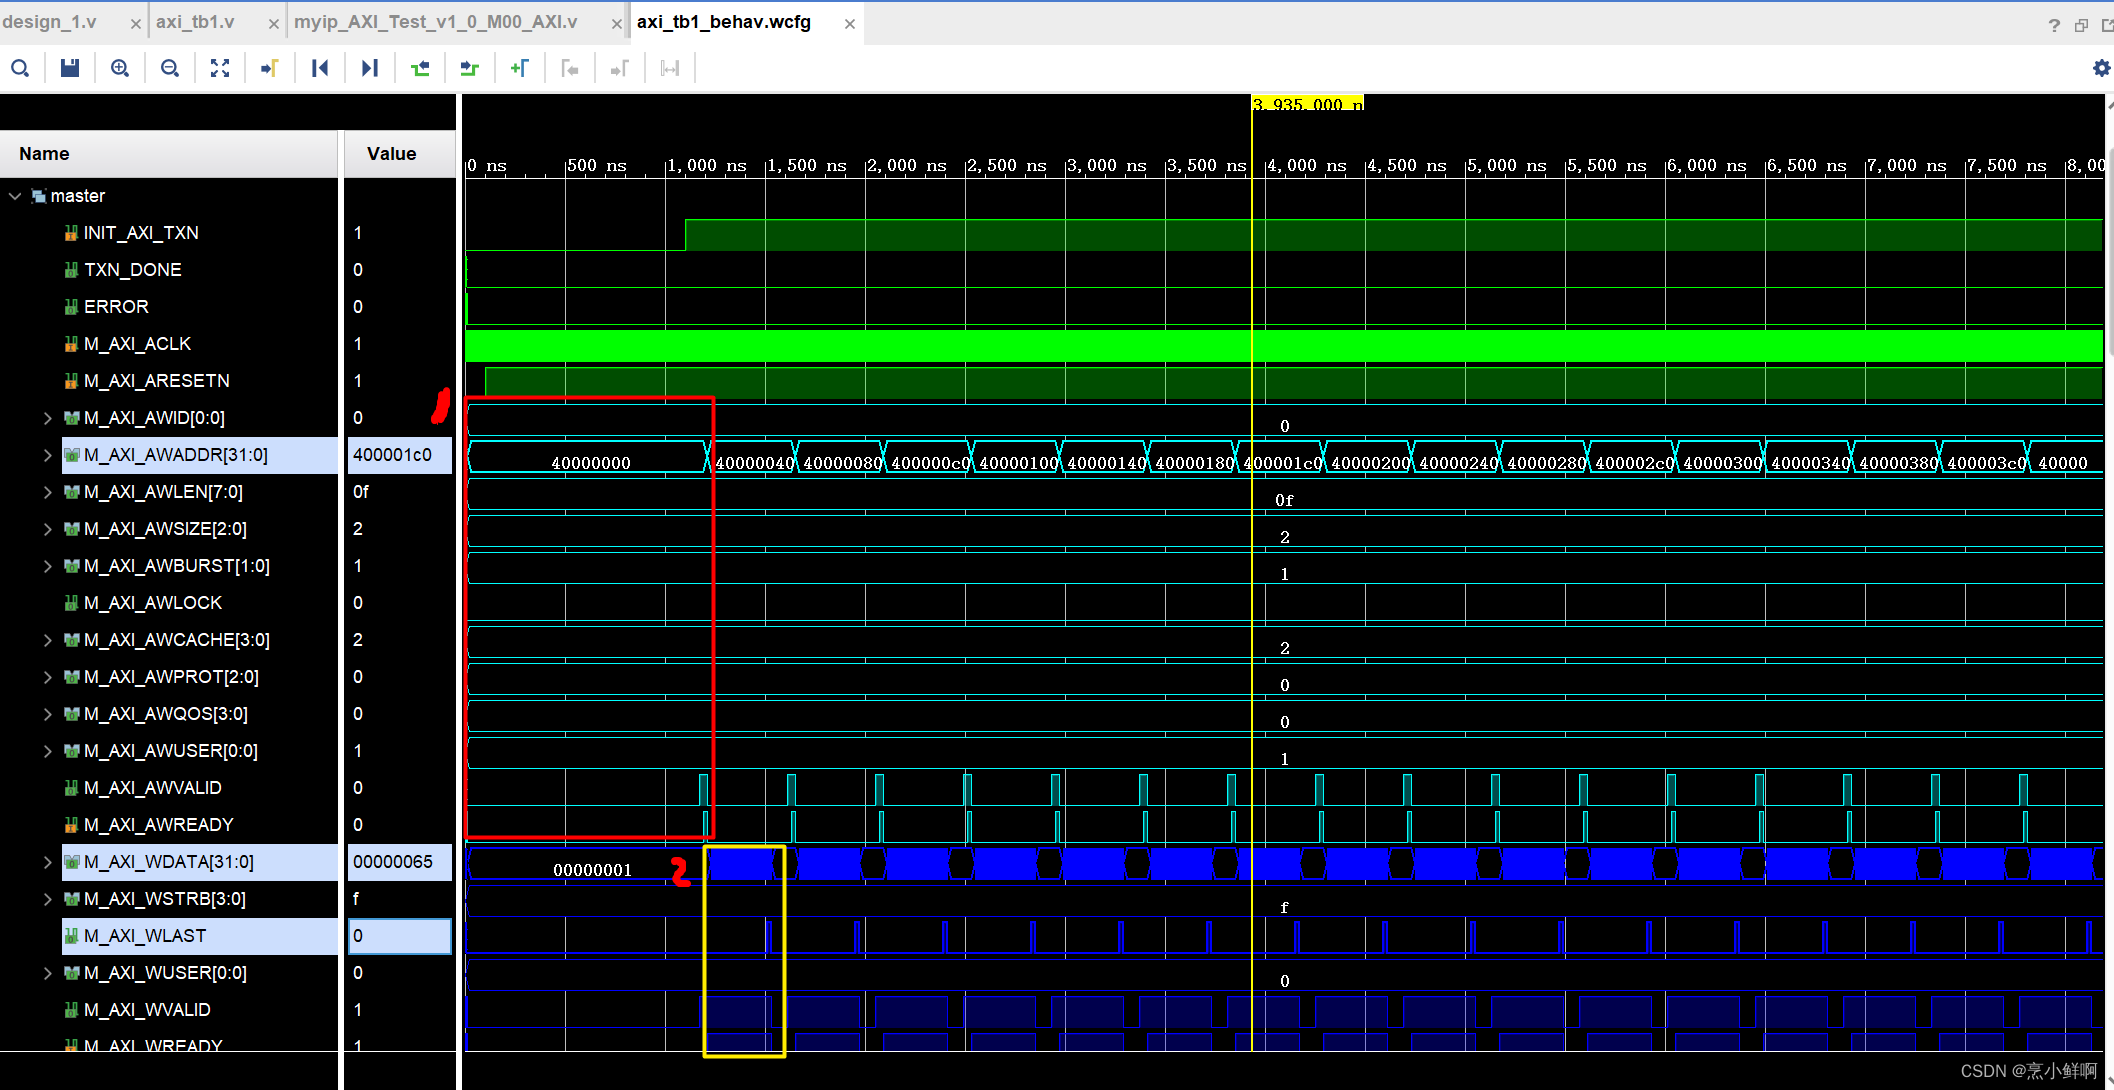
Task: Expand M_AXI_WSTRB[3:0] bus
Action: pyautogui.click(x=47, y=899)
